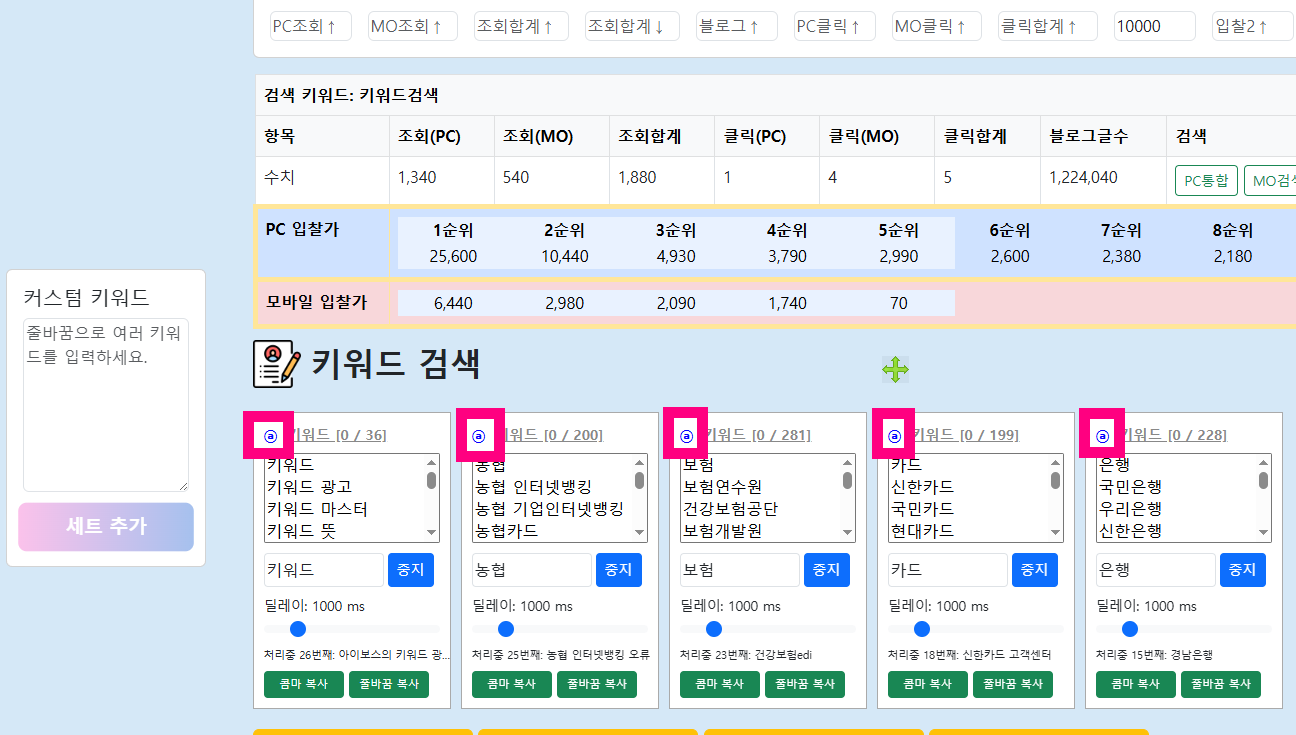Open the PC통합 search button
1296x735 pixels.
1206,181
